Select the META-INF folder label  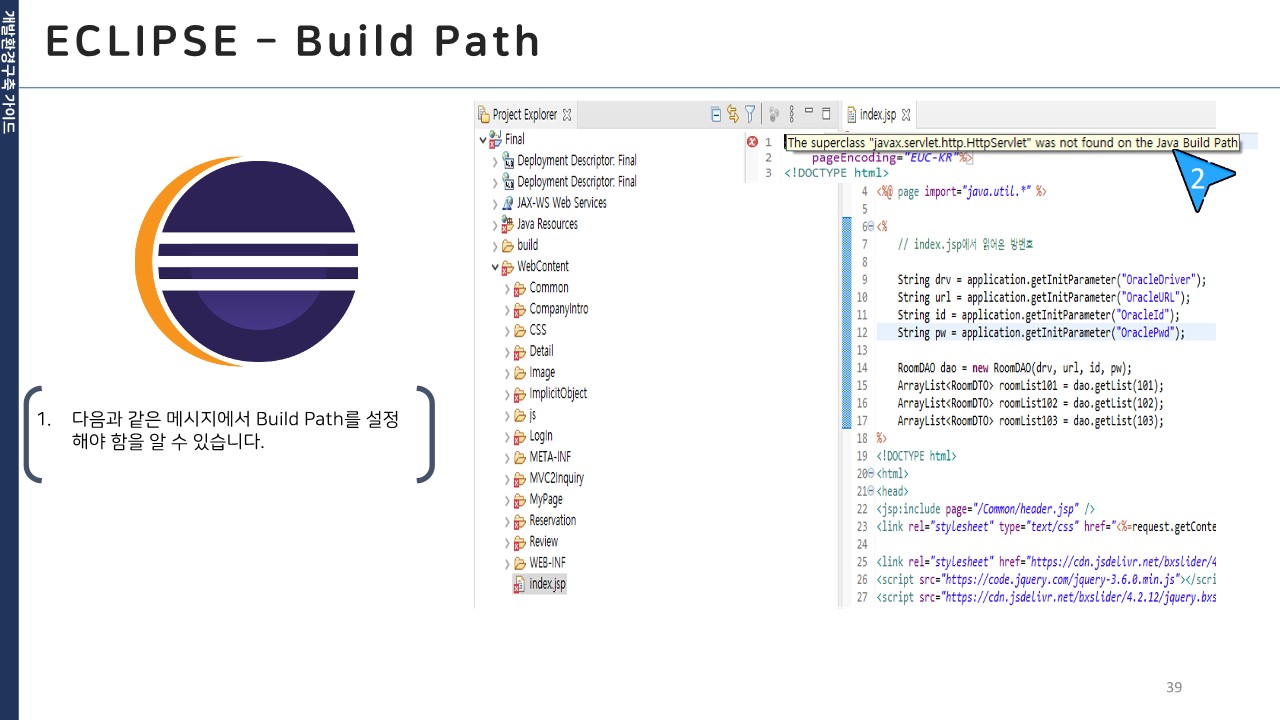550,457
